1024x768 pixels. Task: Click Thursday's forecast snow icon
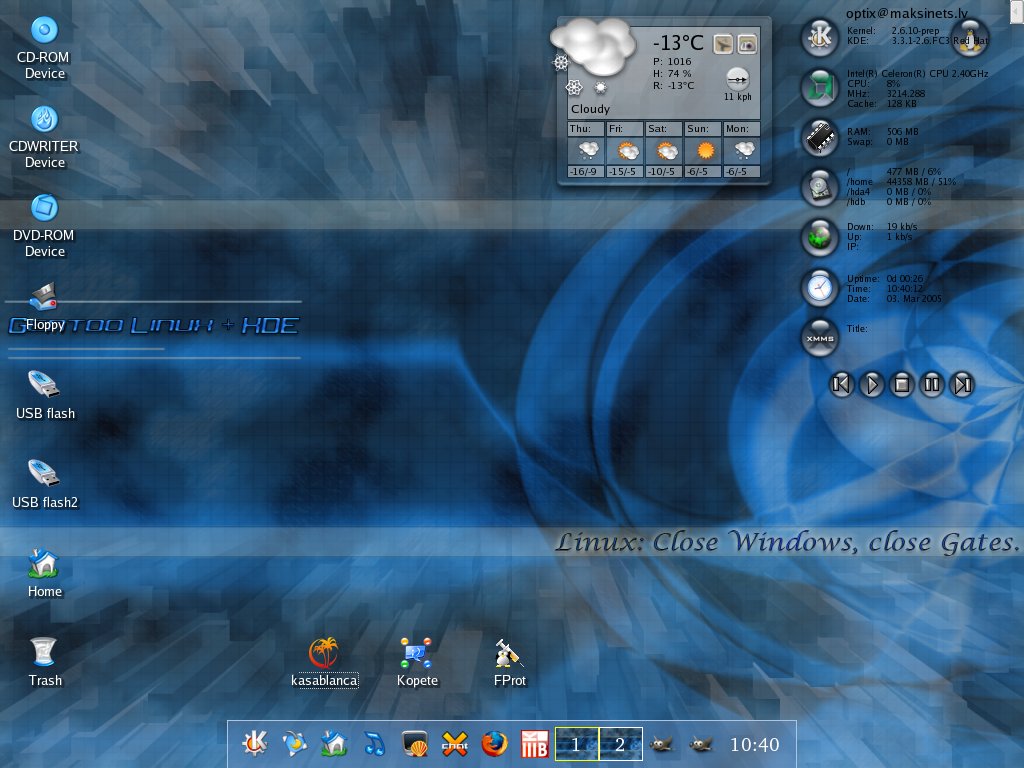click(586, 151)
